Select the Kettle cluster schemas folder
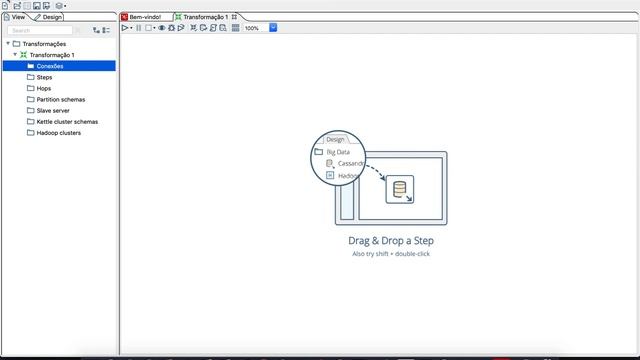Image resolution: width=640 pixels, height=360 pixels. coord(62,122)
